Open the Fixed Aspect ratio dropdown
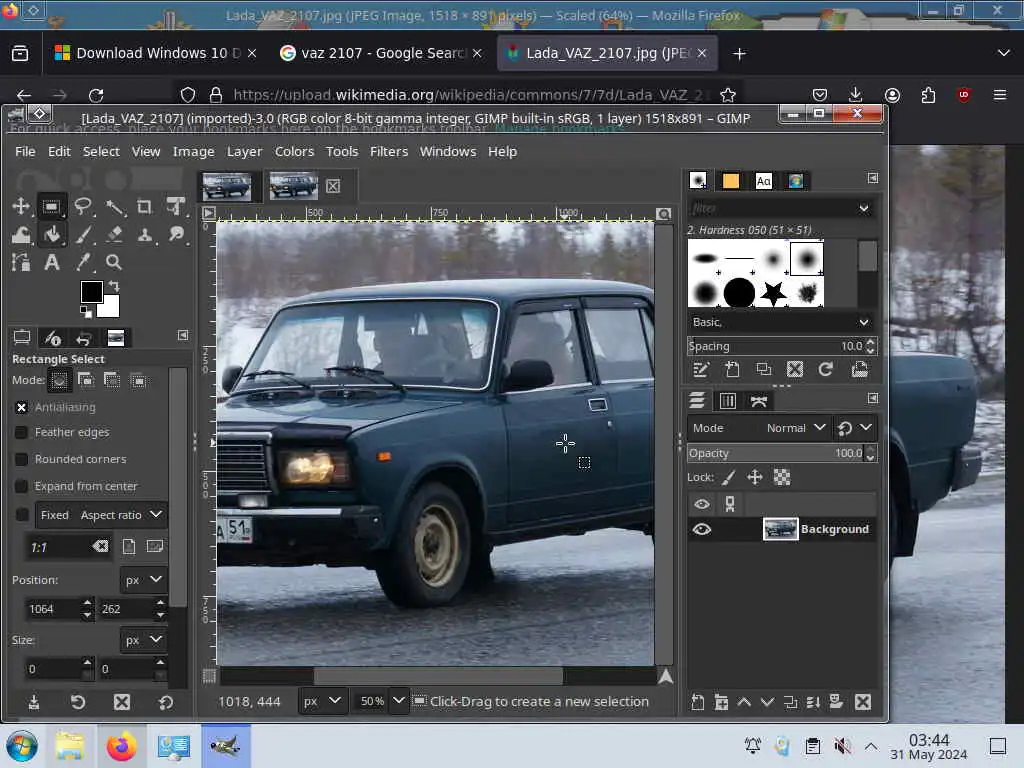1024x768 pixels. coord(101,515)
